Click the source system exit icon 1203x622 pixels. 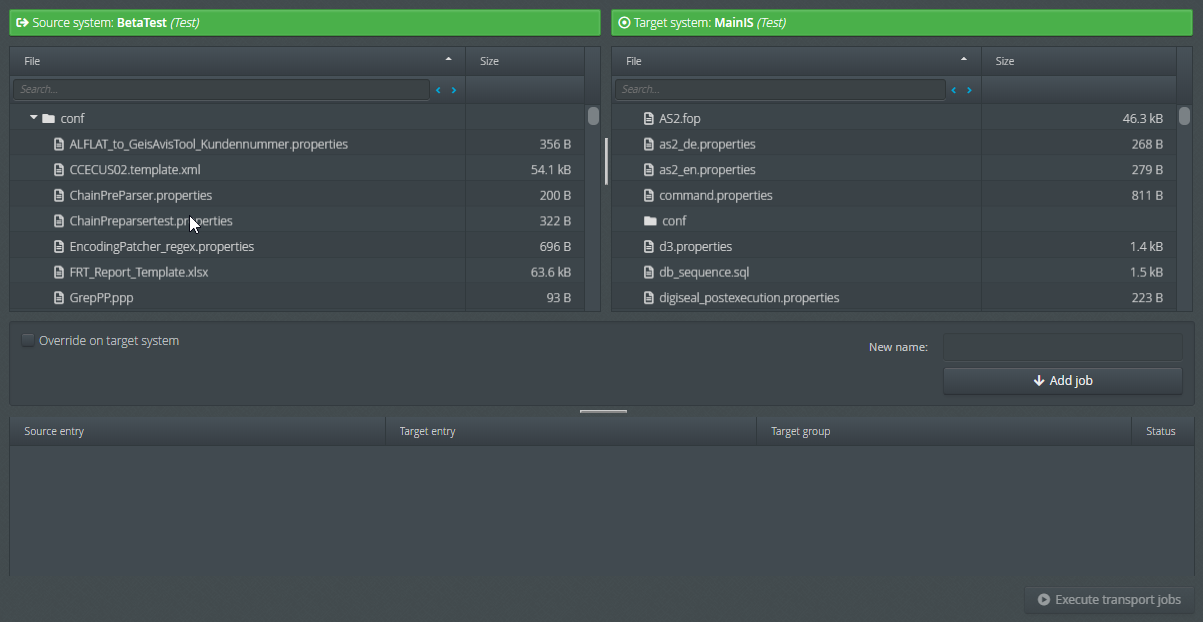[x=23, y=22]
